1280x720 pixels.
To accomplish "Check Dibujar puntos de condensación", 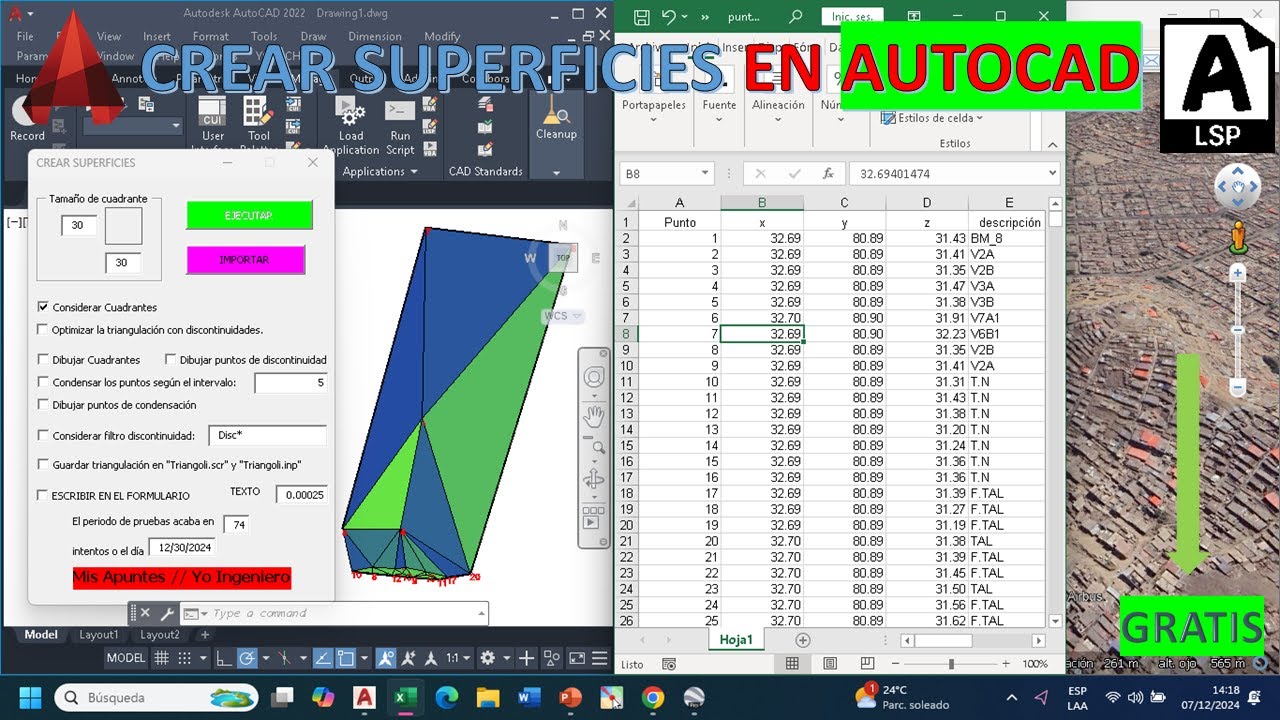I will 42,405.
